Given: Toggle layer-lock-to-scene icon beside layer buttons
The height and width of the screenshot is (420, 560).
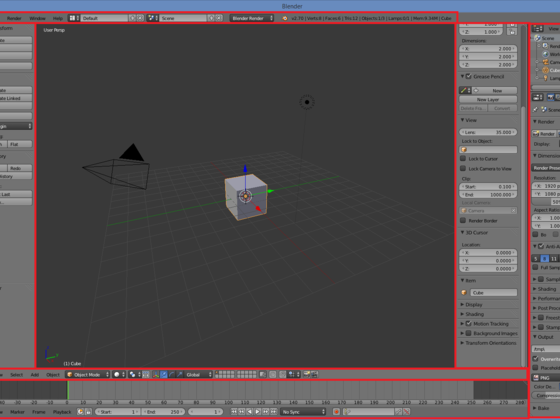Looking at the screenshot, I should point(263,374).
